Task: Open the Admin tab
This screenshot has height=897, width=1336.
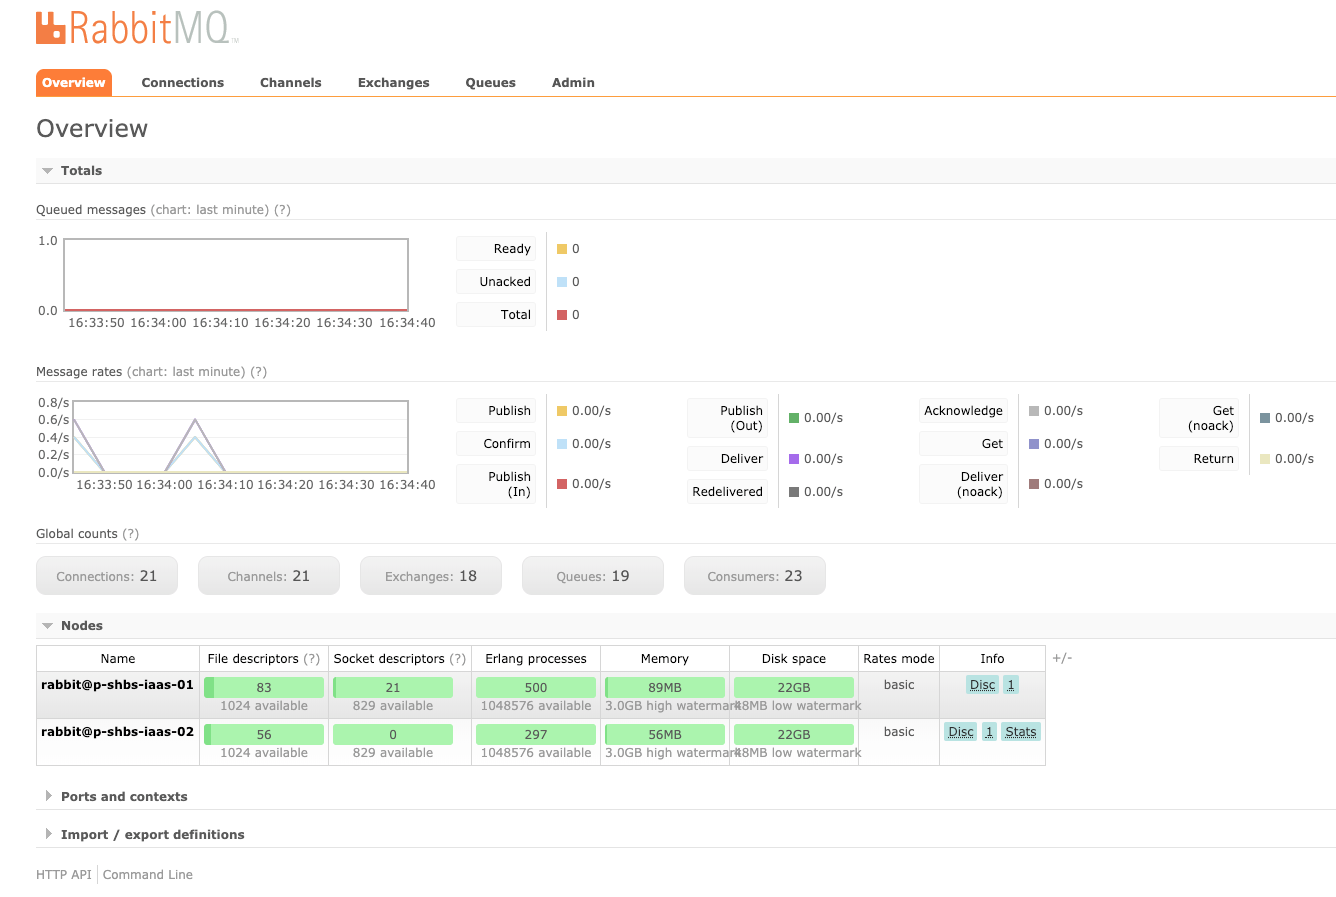Action: click(x=572, y=82)
